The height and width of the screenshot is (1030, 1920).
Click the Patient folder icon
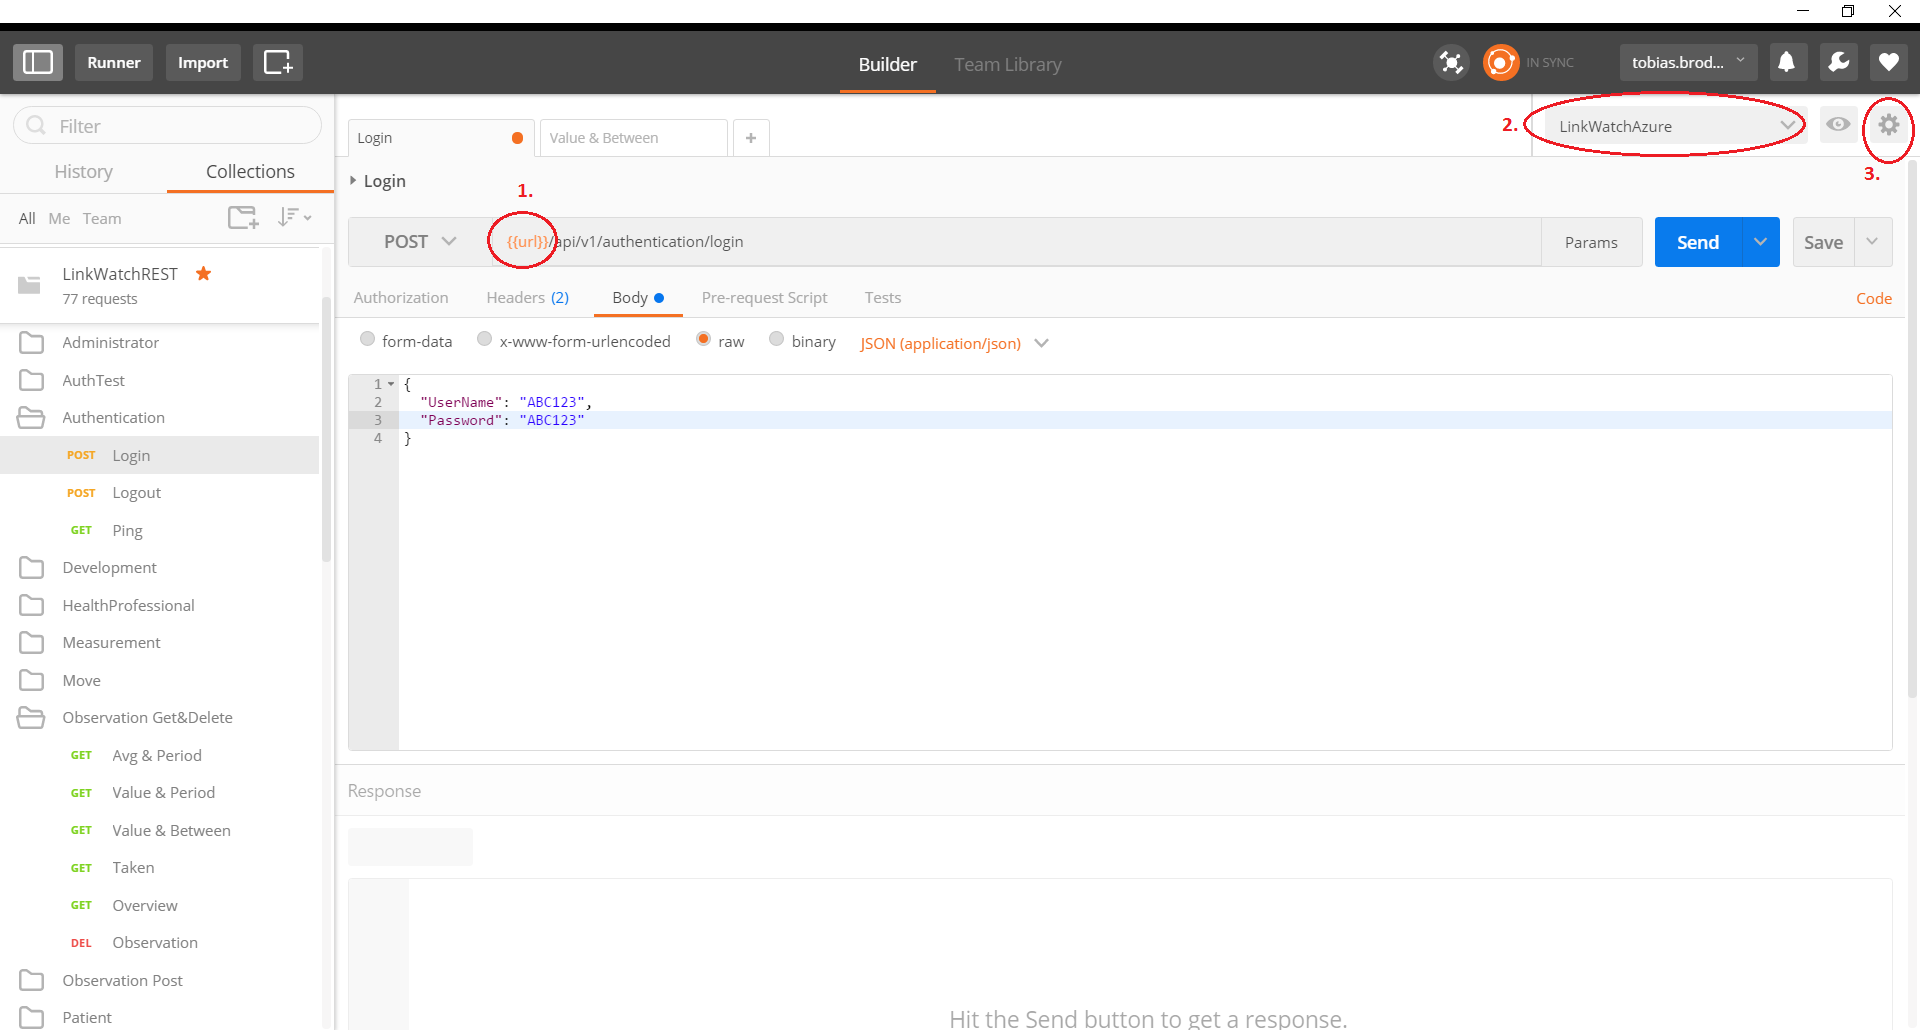point(32,1017)
